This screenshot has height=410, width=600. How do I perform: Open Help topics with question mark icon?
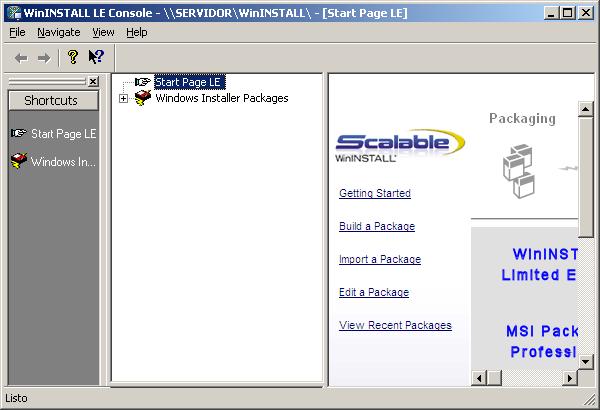[72, 57]
